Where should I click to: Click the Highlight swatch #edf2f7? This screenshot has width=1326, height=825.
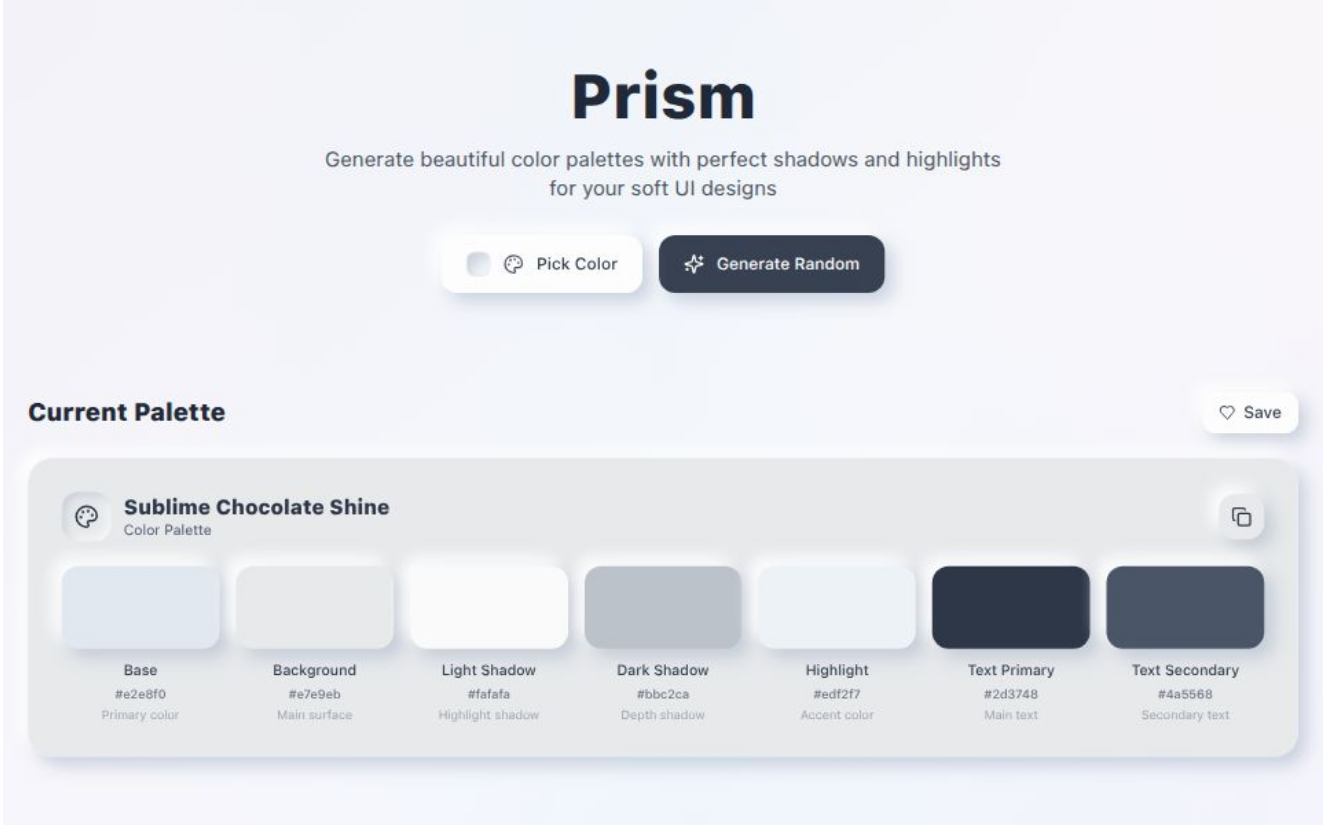[836, 606]
